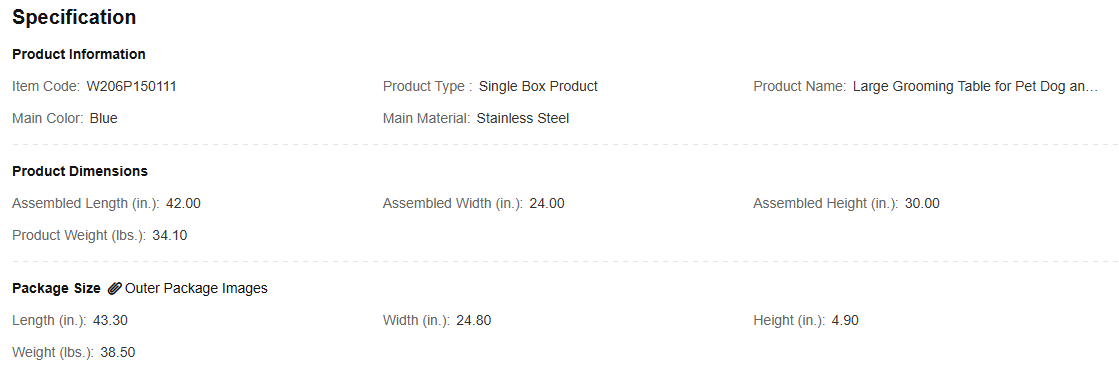Click the Single Box Product value
This screenshot has width=1119, height=367.
[x=538, y=86]
